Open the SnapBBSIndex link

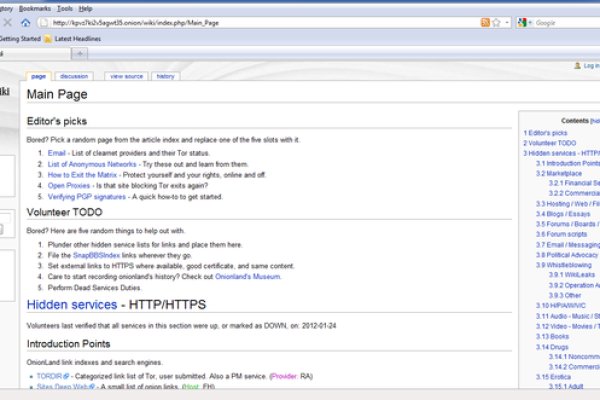tap(96, 255)
